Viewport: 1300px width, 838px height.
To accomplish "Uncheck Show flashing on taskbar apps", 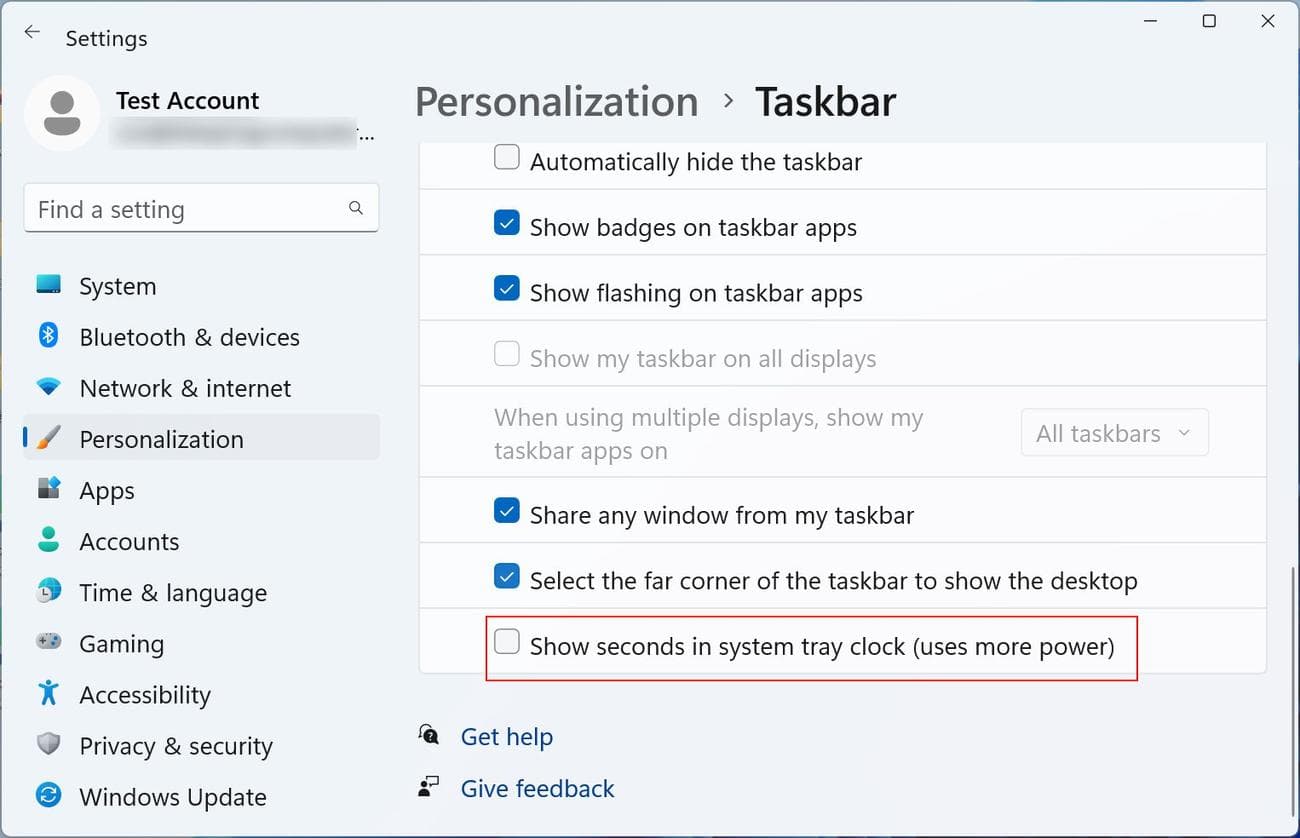I will point(507,288).
